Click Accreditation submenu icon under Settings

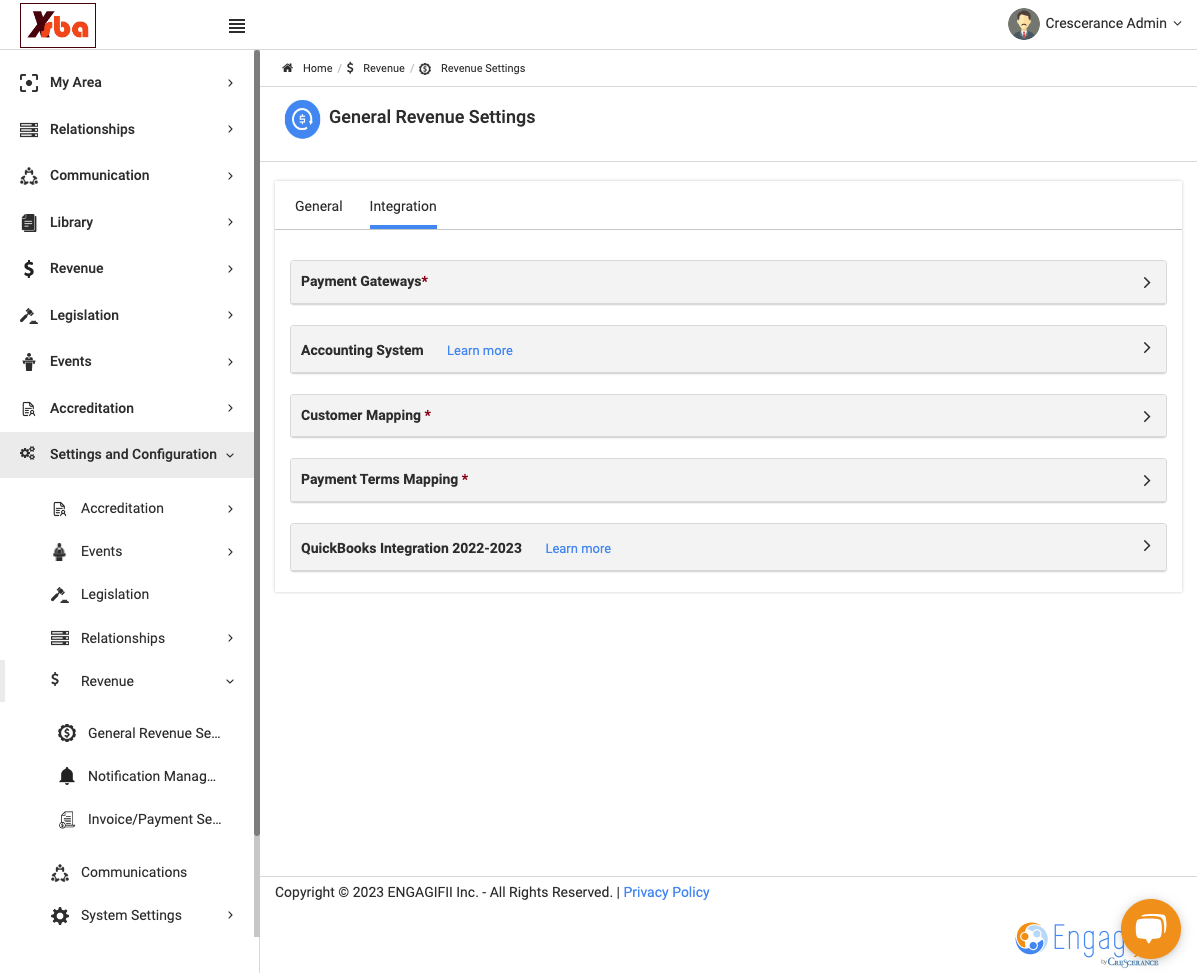tap(60, 509)
